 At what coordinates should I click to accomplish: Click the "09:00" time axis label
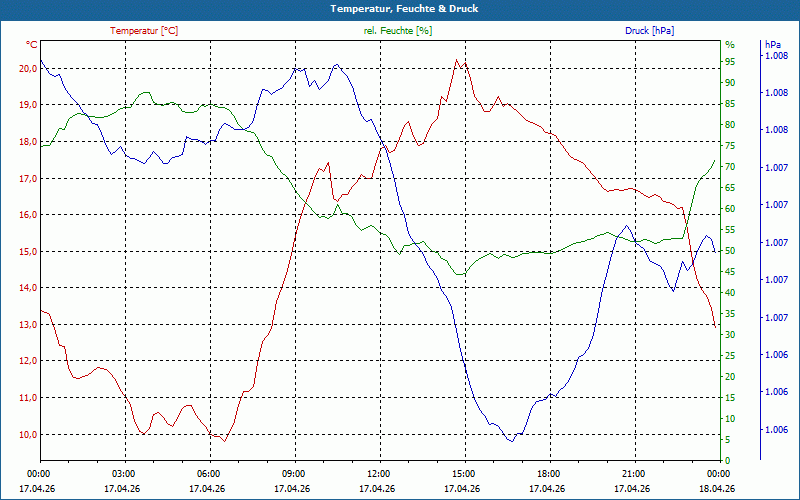[292, 473]
